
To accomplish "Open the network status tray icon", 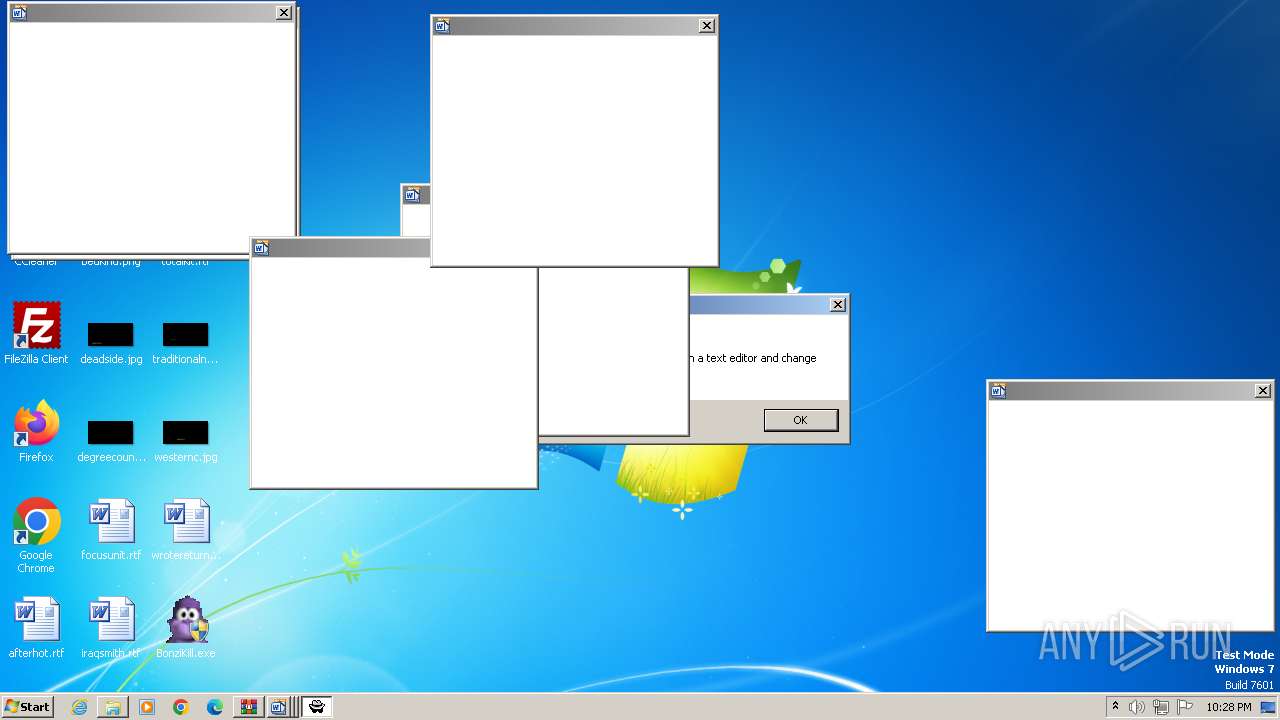I will 1161,707.
